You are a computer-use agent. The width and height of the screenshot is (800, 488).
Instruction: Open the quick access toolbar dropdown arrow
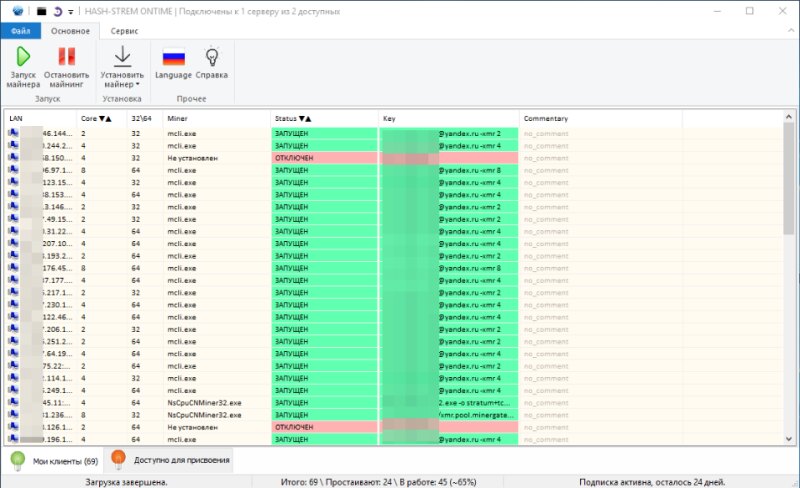tap(69, 12)
